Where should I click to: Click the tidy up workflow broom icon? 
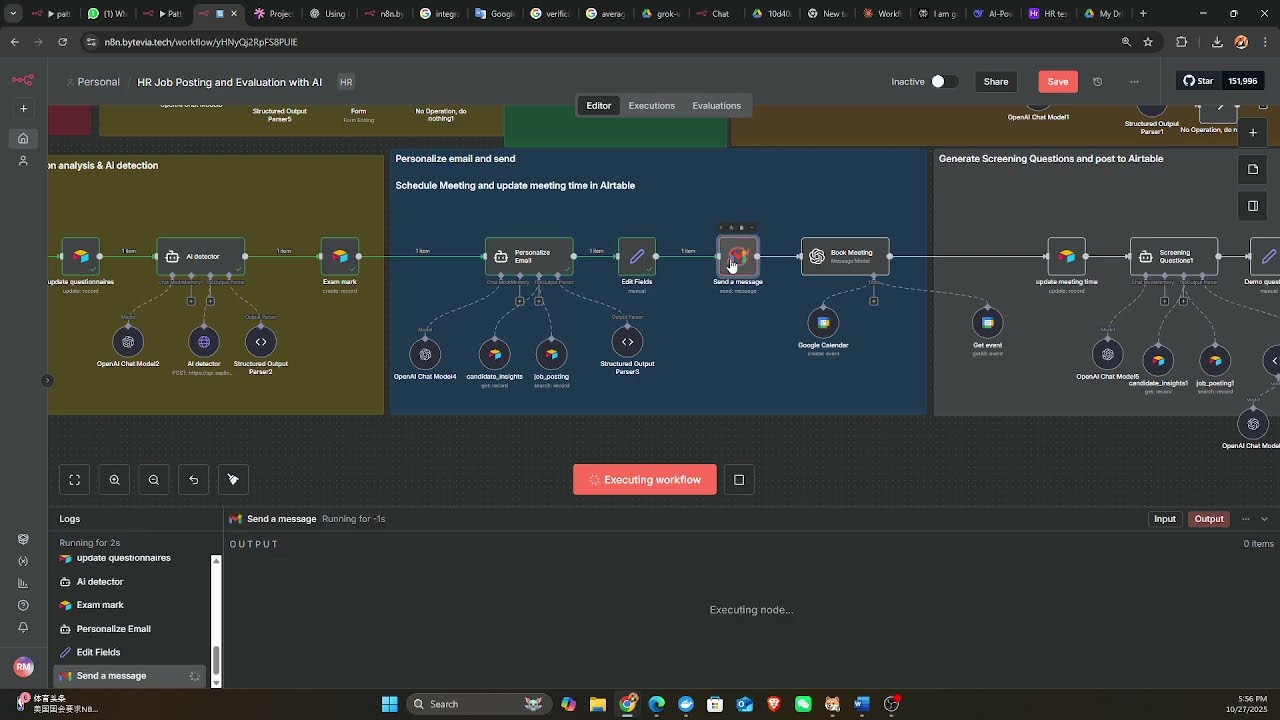click(x=233, y=480)
